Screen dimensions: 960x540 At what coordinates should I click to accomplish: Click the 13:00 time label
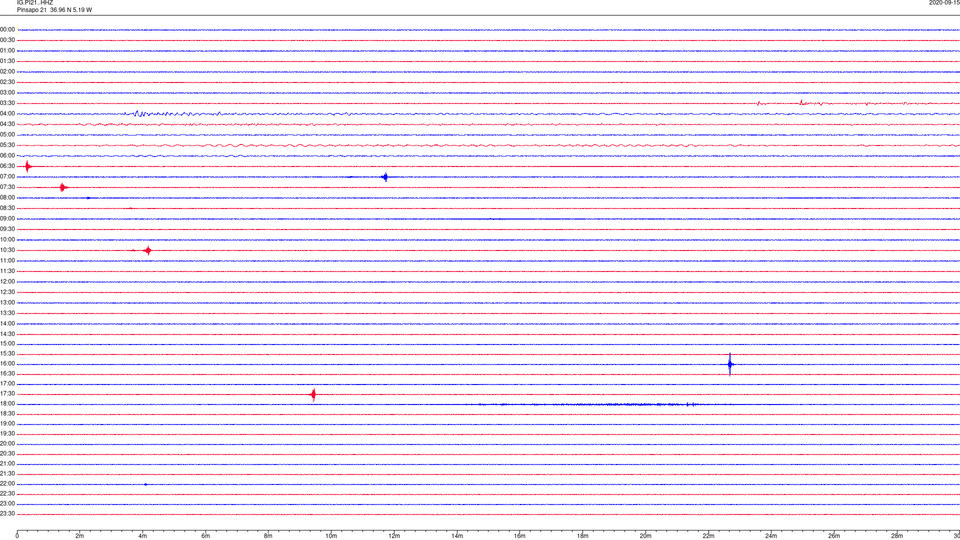coord(8,302)
